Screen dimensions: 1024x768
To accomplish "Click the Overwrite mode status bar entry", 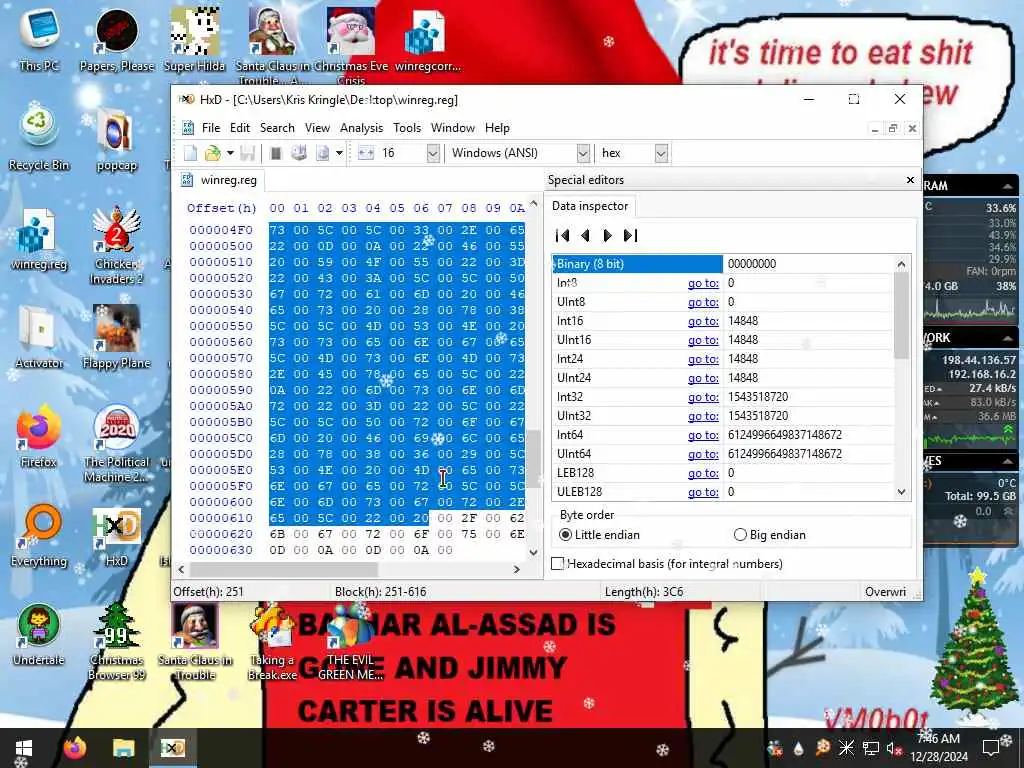I will click(x=885, y=592).
